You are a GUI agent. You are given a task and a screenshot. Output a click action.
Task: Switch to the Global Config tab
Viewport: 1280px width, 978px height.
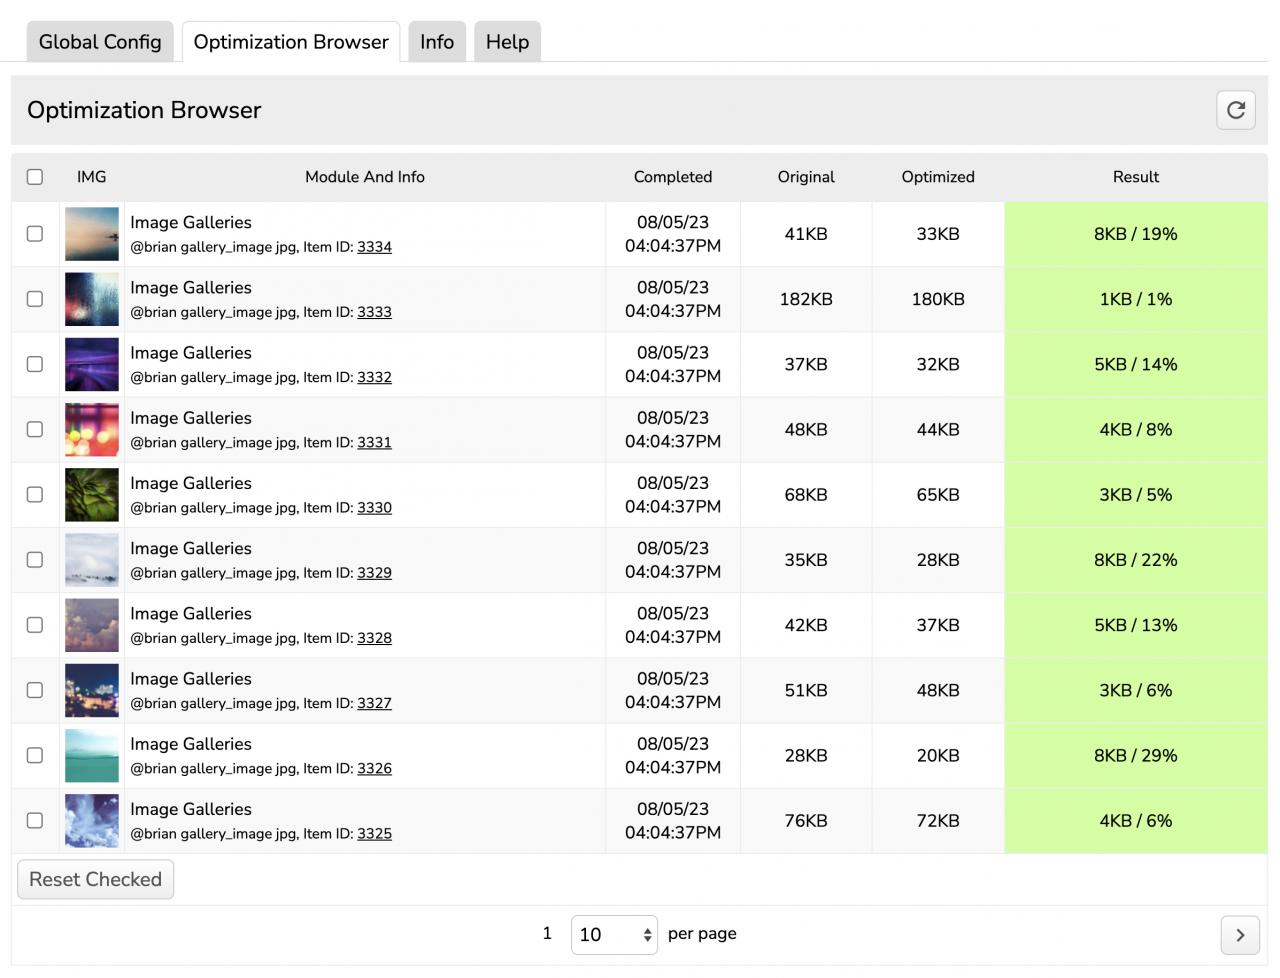click(x=100, y=42)
